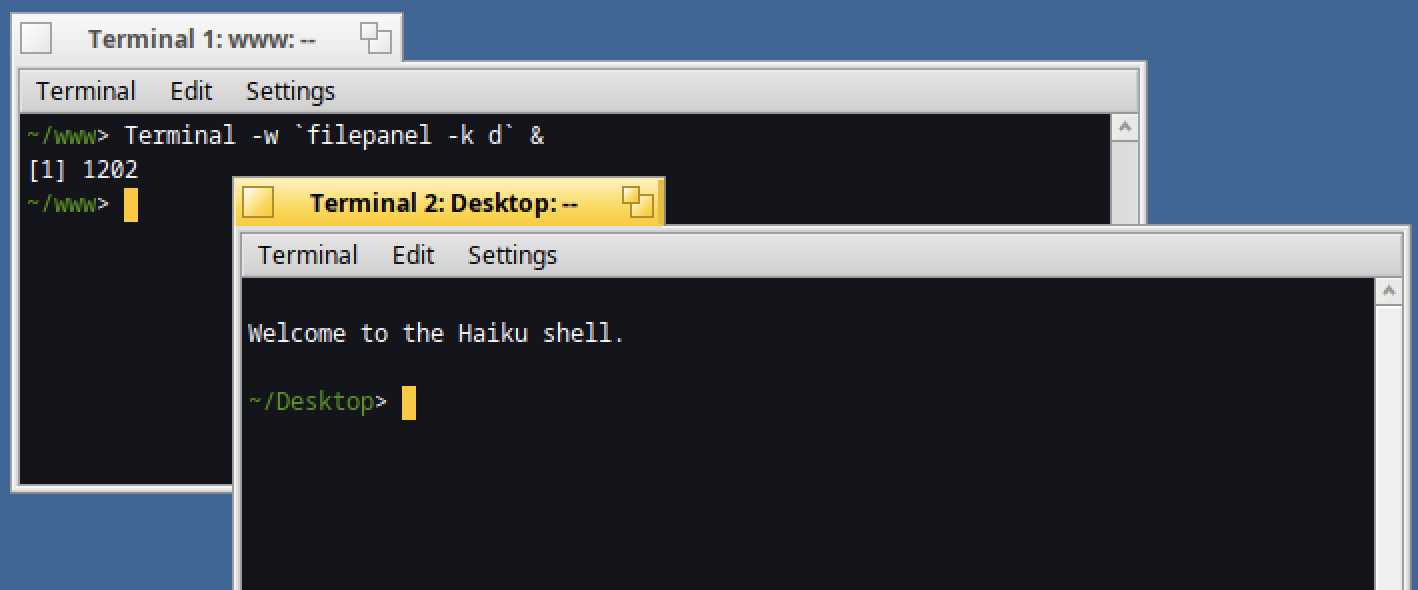Image resolution: width=1418 pixels, height=590 pixels.
Task: Open Settings menu in Terminal 2 window
Action: click(512, 255)
